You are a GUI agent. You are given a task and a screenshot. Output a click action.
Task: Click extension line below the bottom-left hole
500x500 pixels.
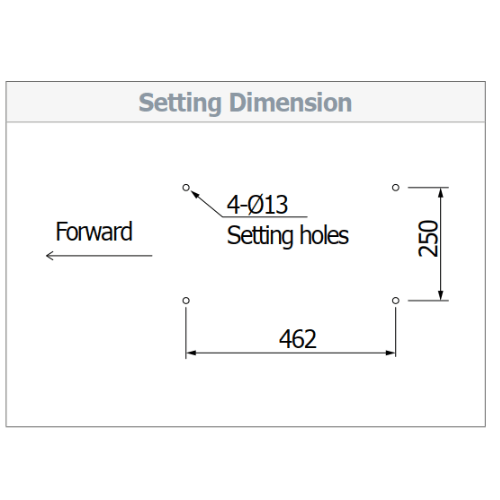pyautogui.click(x=186, y=333)
